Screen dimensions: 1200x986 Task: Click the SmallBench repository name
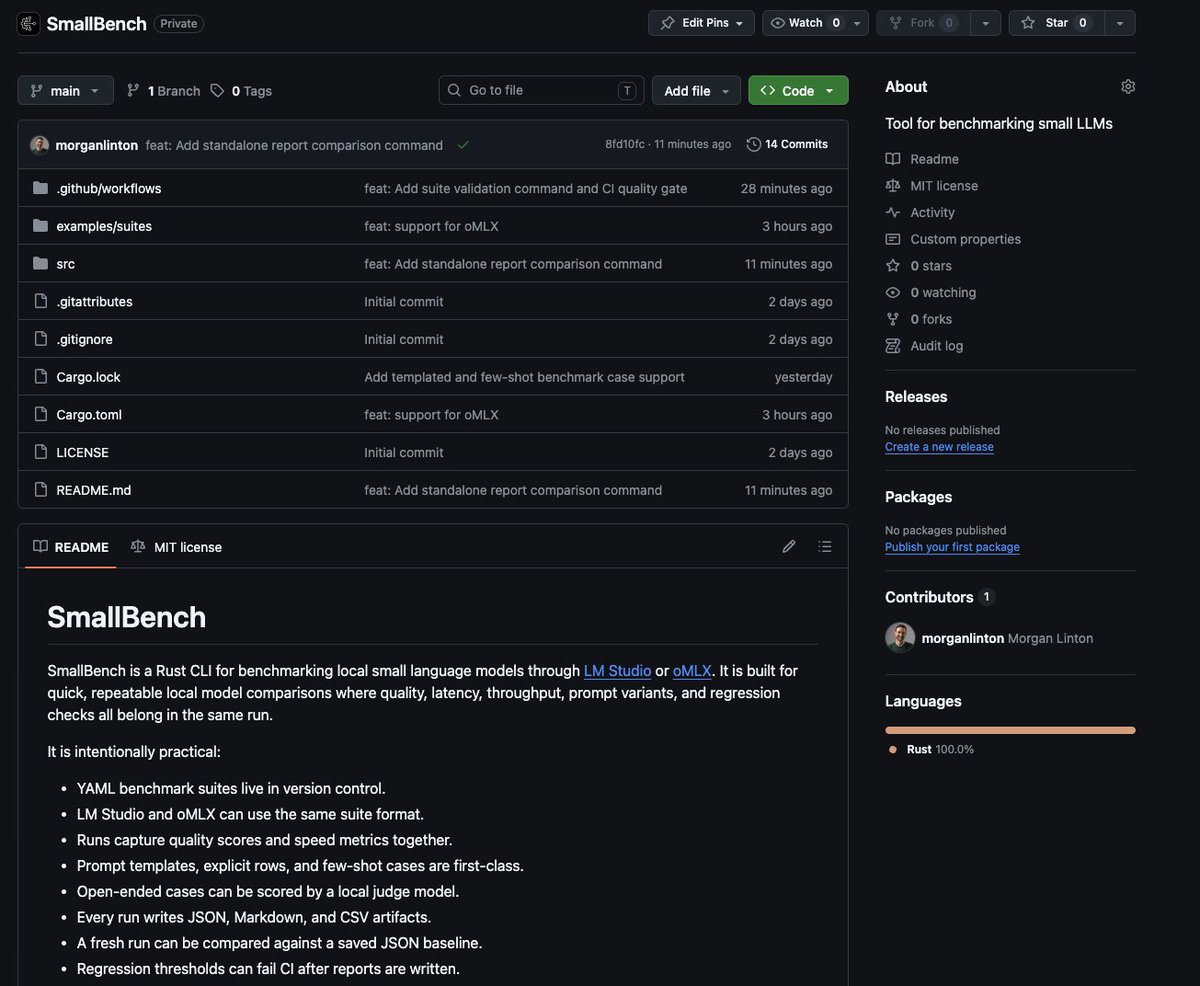pyautogui.click(x=96, y=23)
